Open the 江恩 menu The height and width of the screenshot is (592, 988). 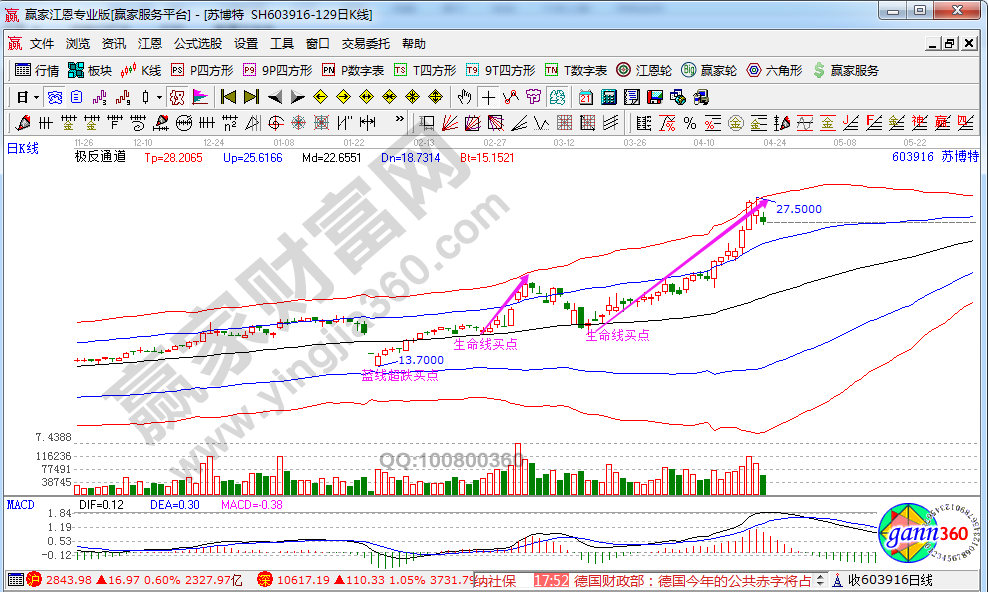150,43
